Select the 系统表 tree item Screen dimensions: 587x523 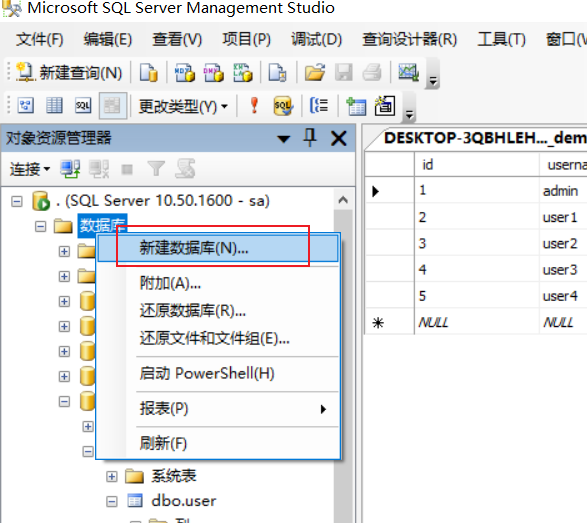pyautogui.click(x=174, y=476)
